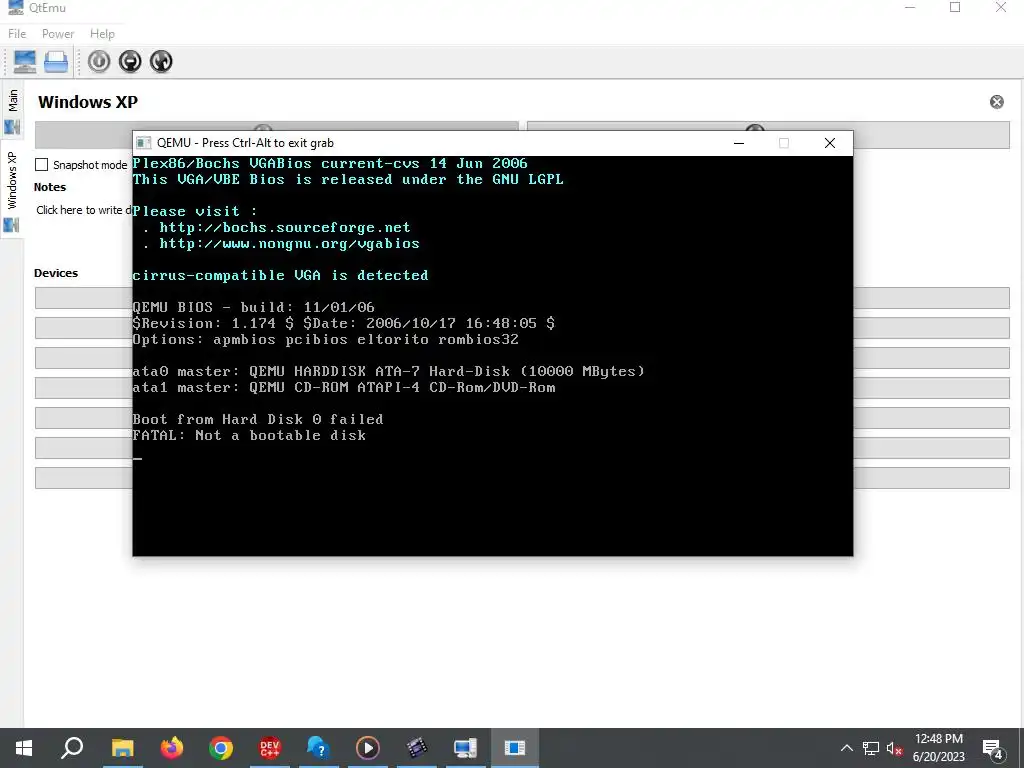Viewport: 1024px width, 768px height.
Task: Click the open machine icon in toolbar
Action: (56, 61)
